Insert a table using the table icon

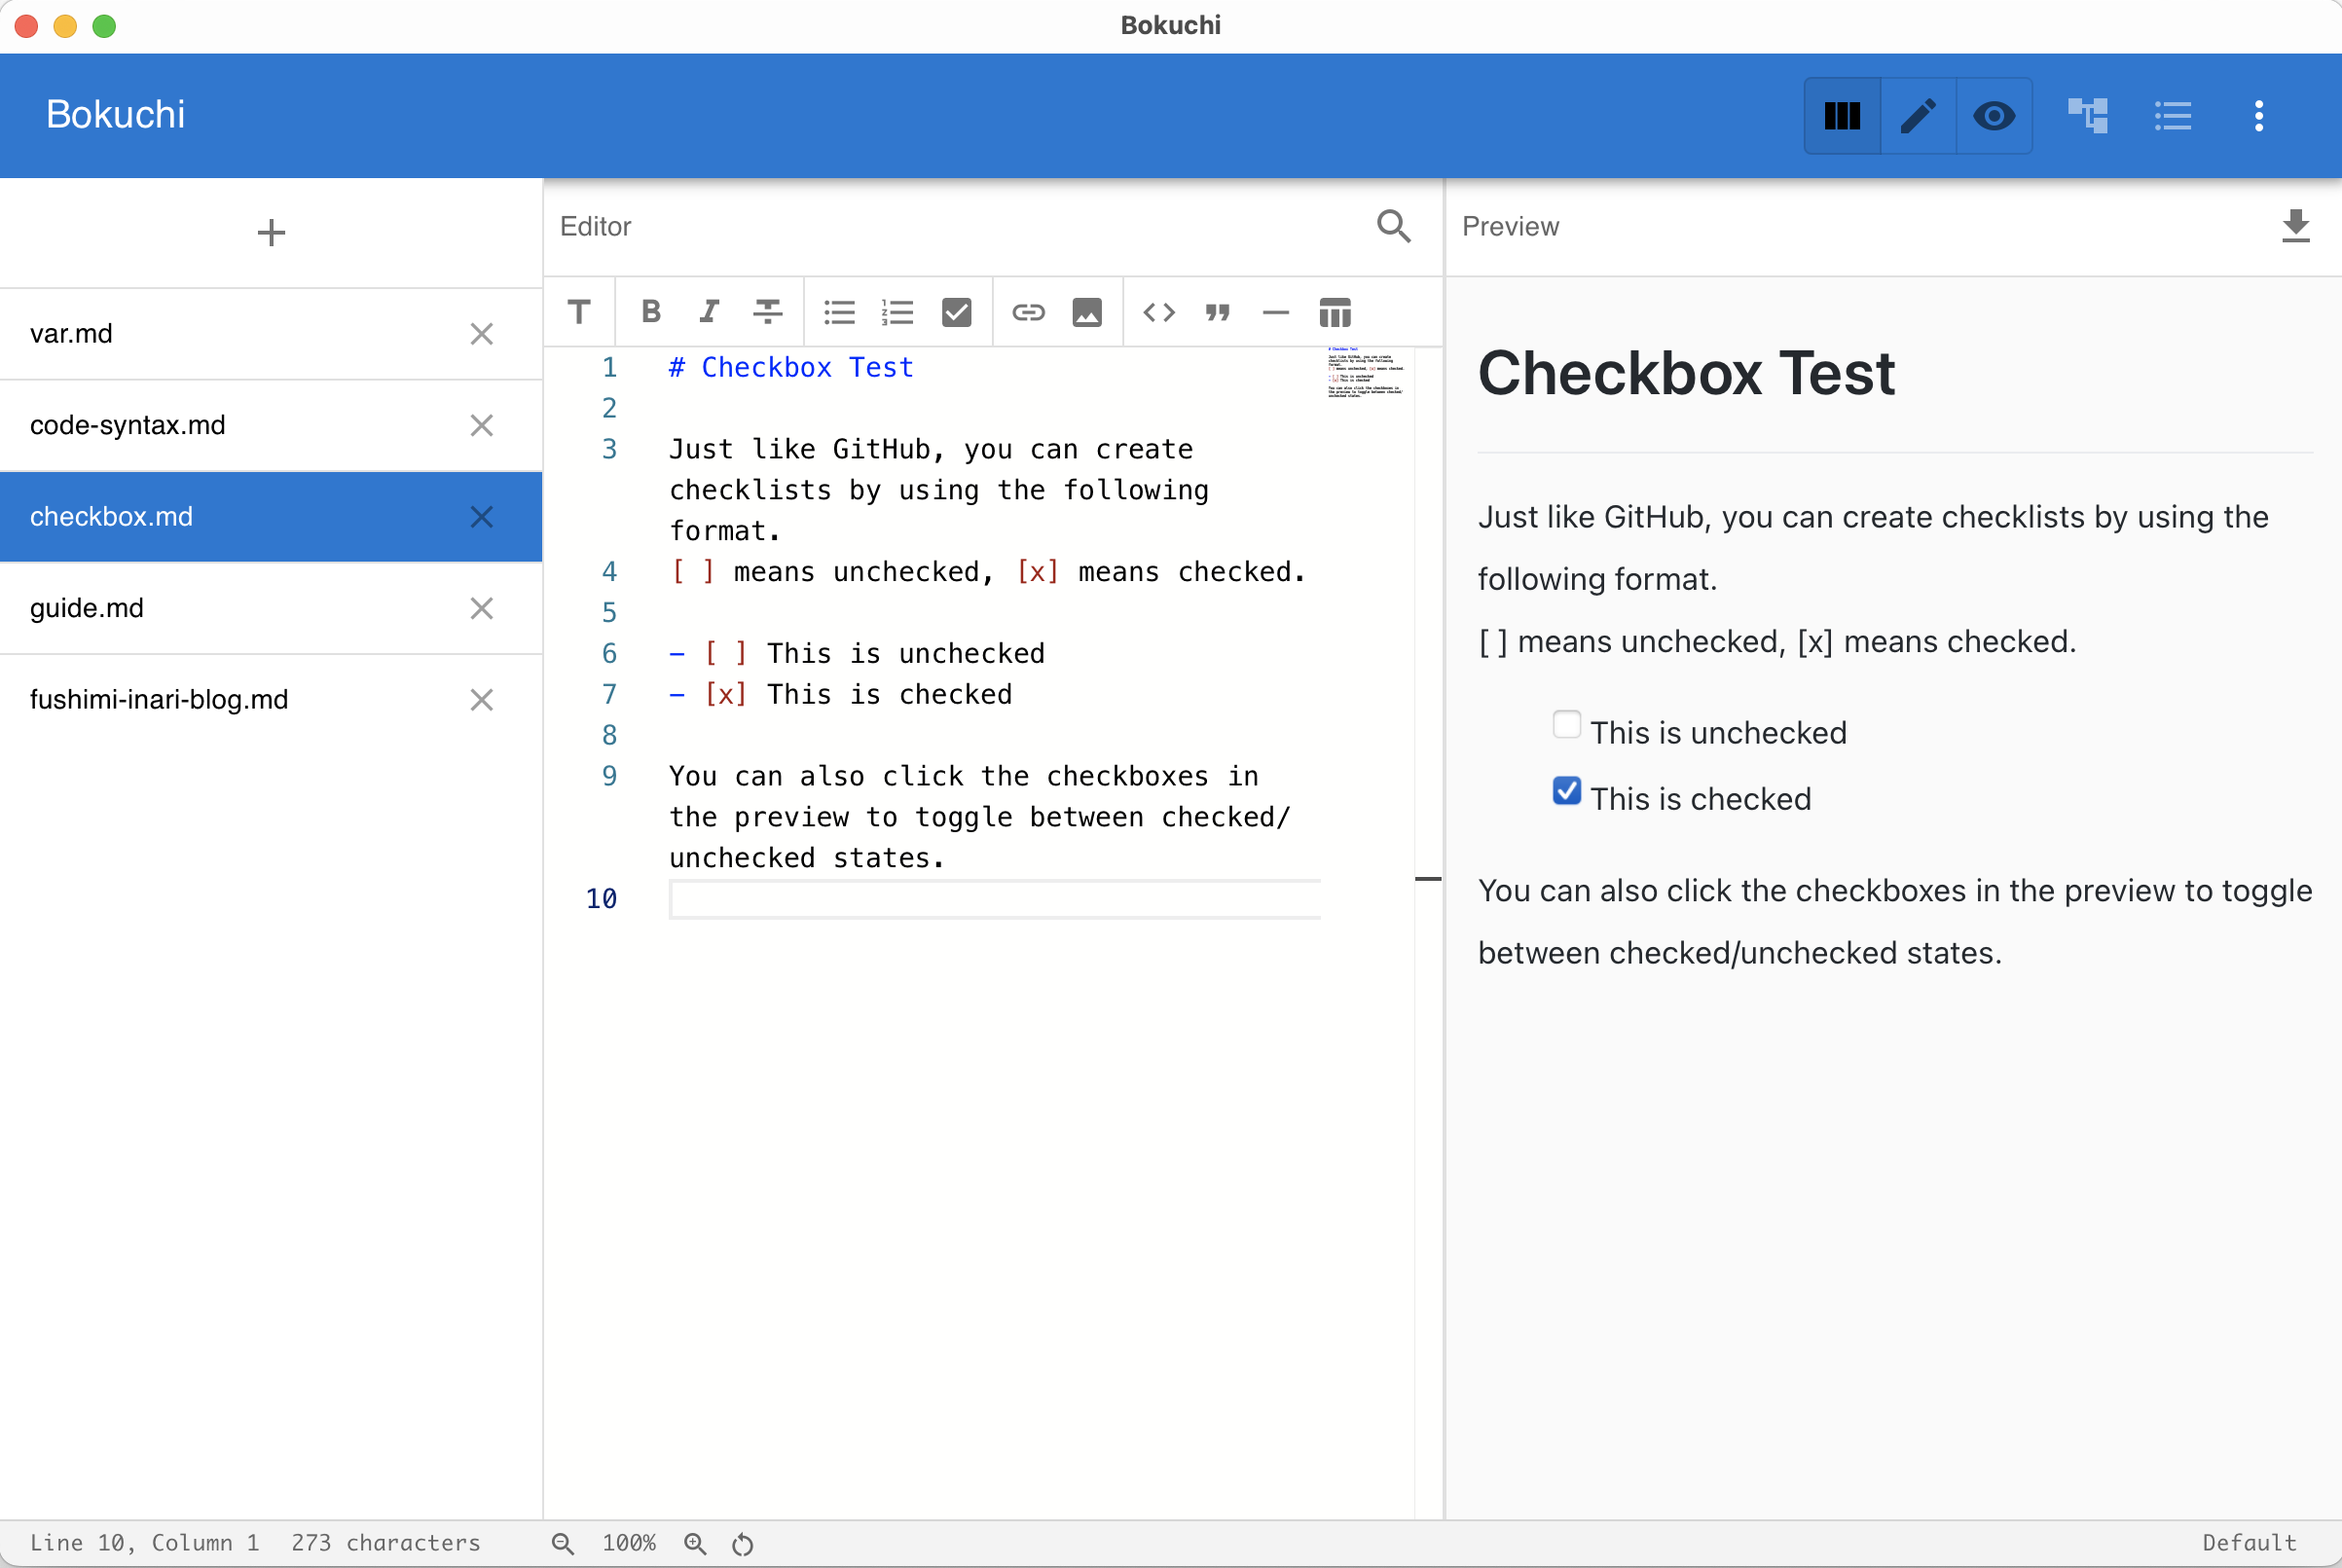coord(1335,312)
